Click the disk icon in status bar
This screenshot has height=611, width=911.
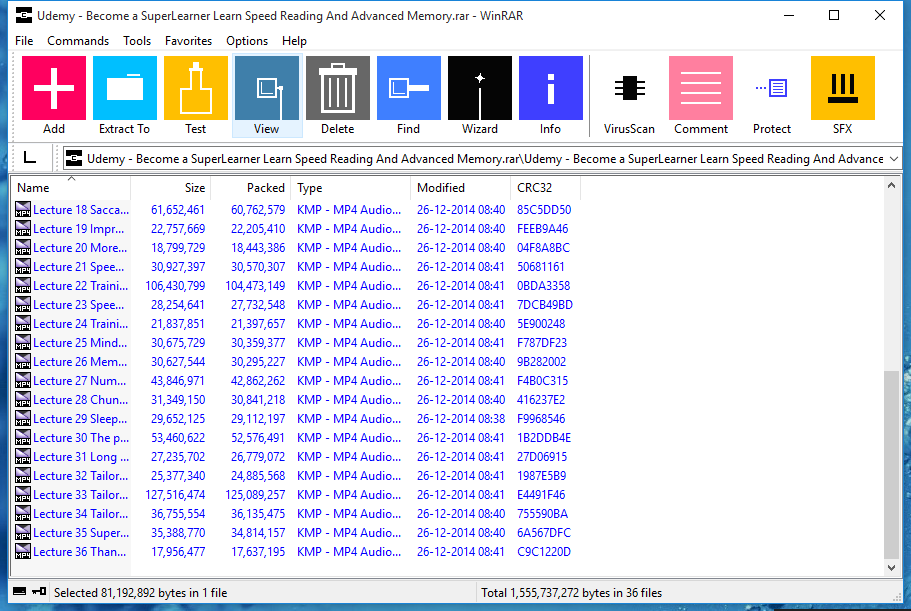(19, 592)
